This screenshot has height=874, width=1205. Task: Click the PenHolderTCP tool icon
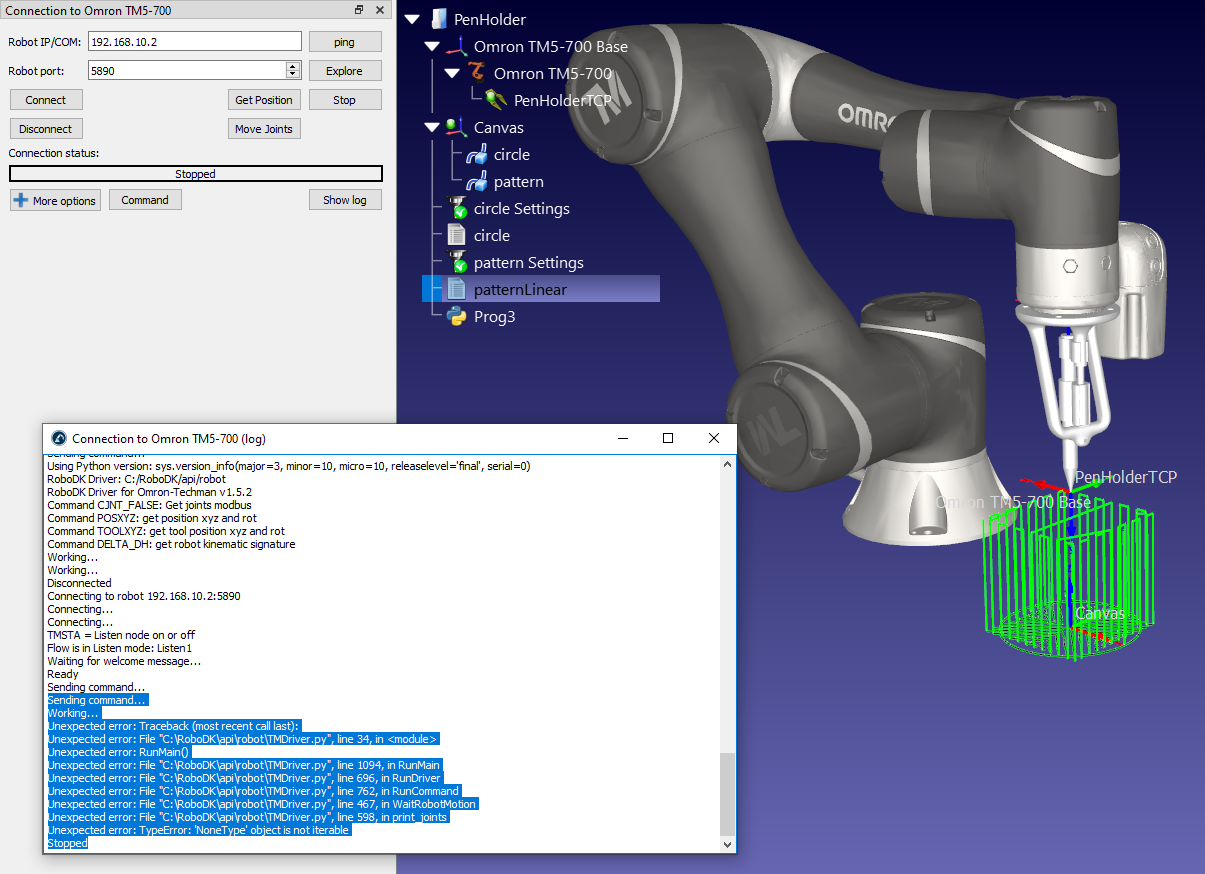pyautogui.click(x=496, y=100)
